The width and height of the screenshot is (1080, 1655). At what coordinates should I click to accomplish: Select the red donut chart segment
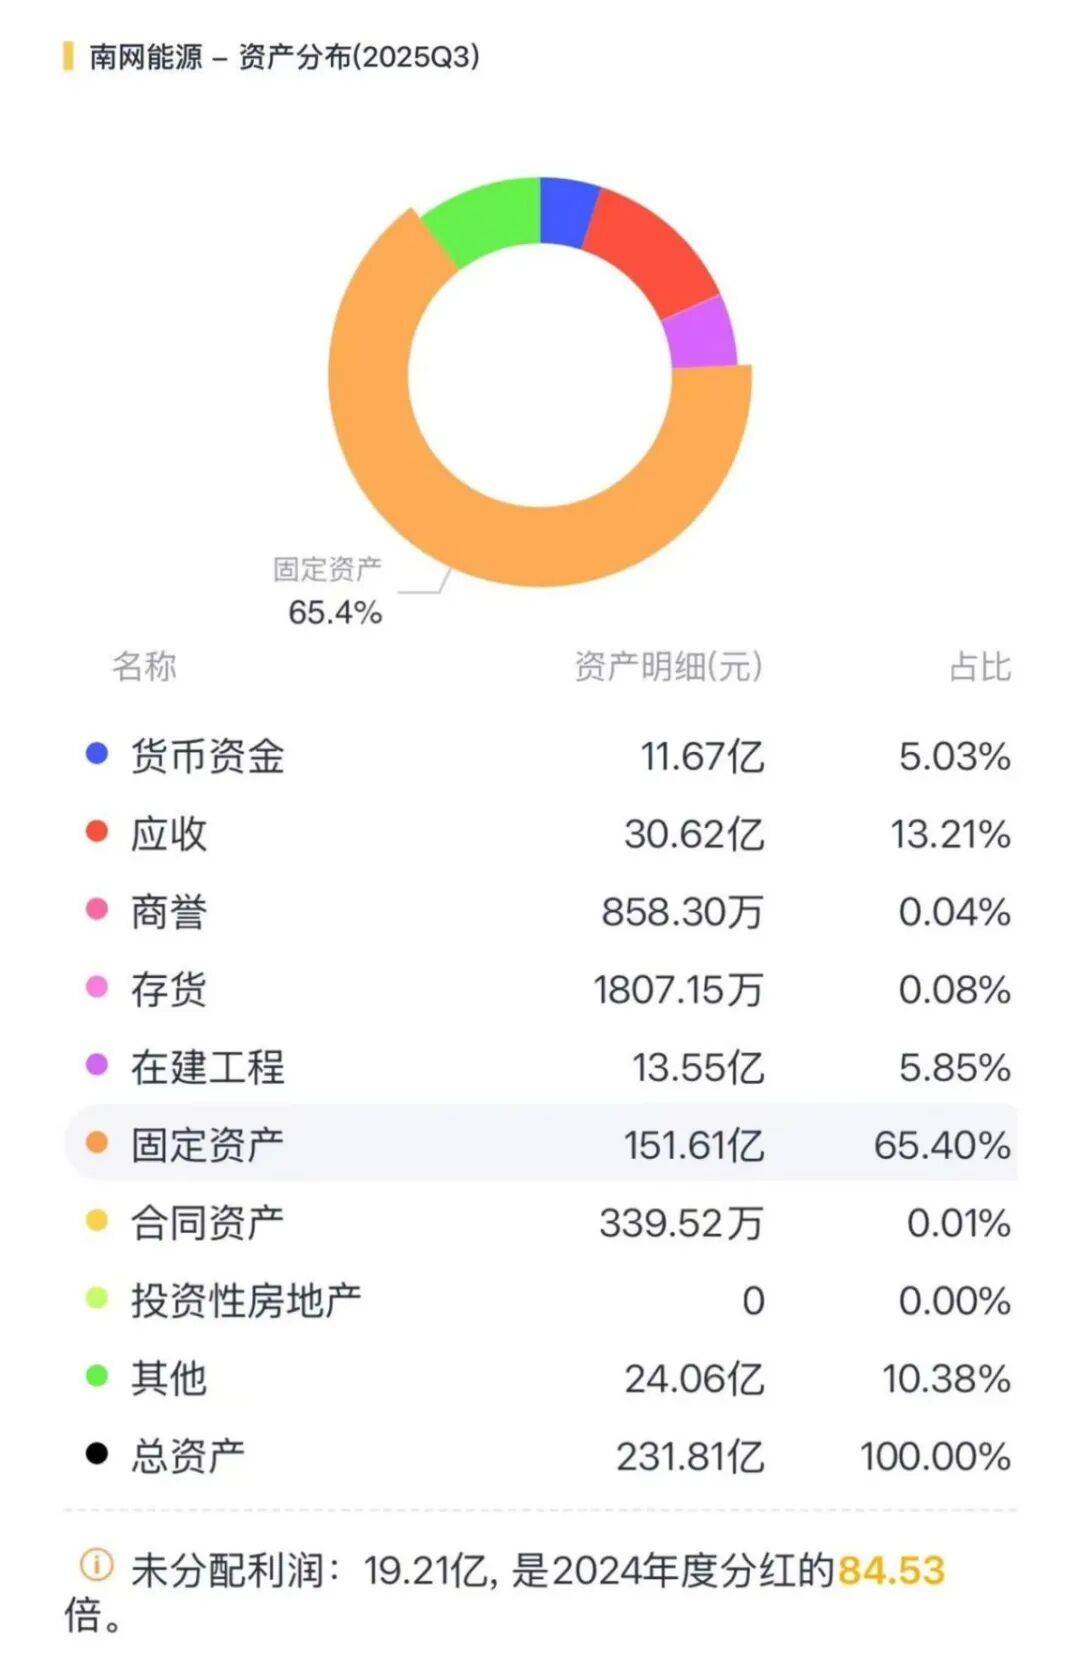pos(650,250)
